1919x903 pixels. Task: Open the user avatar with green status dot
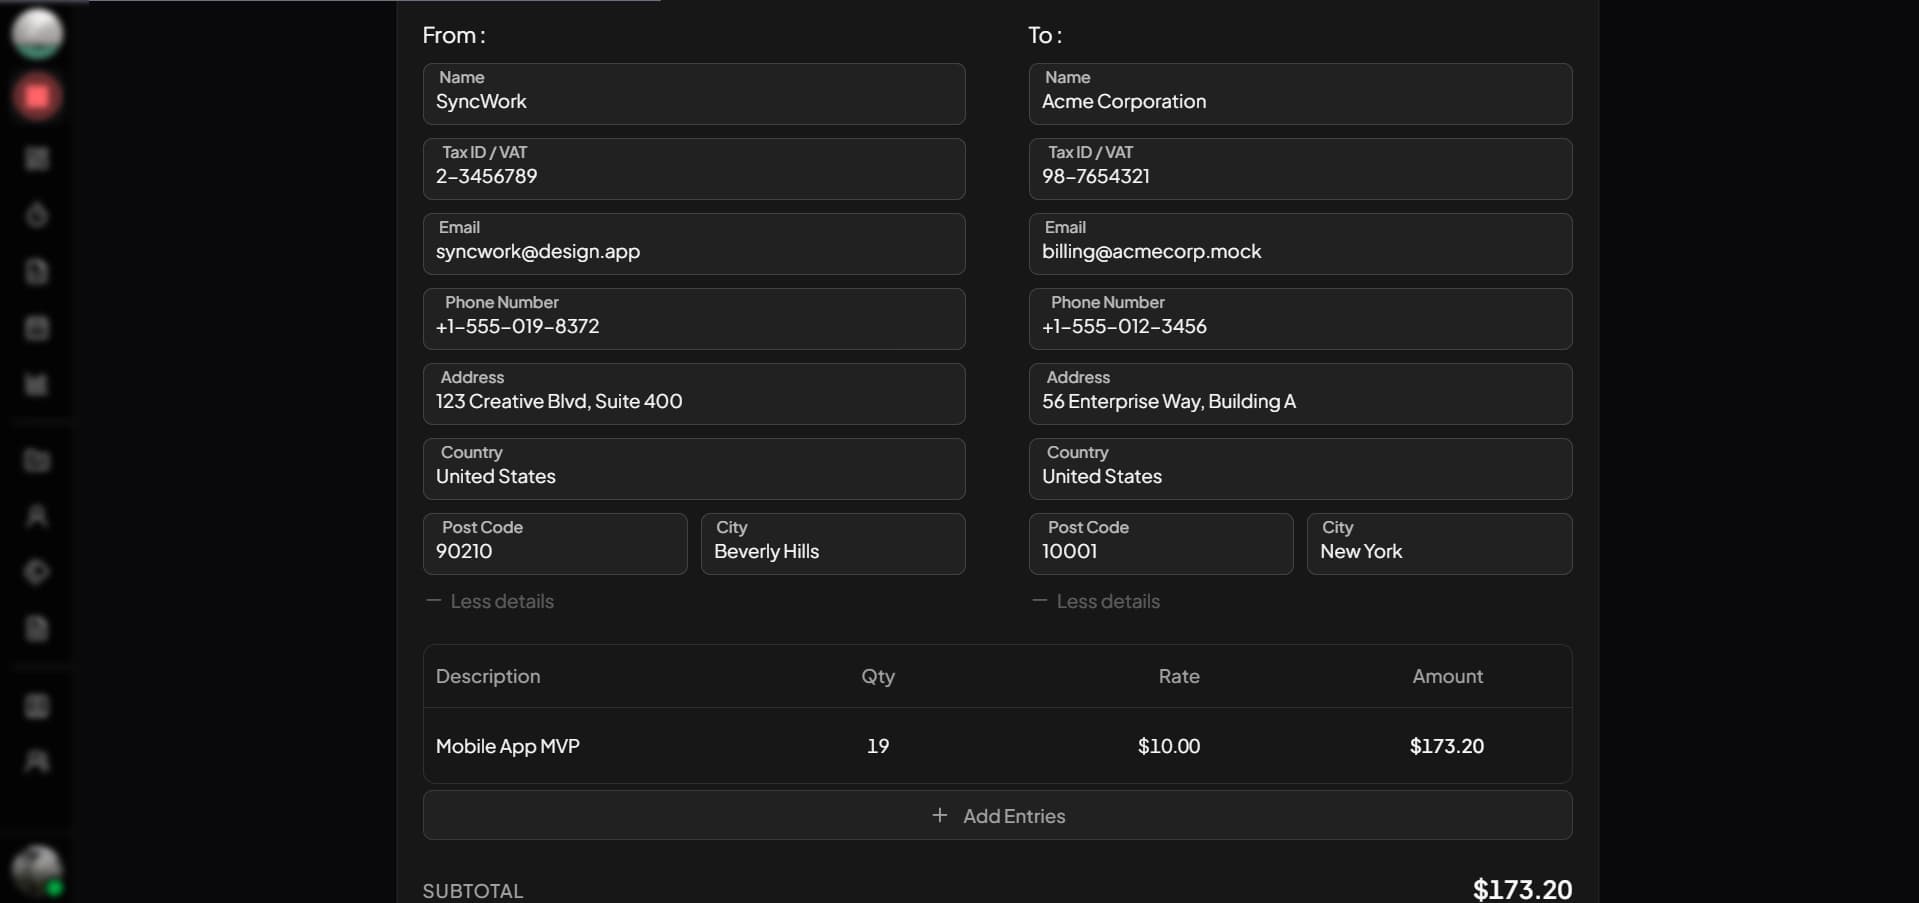tap(37, 870)
